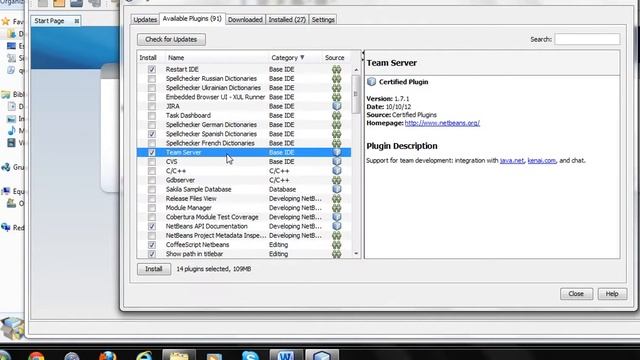Click the source icon in the NetBeans API Documentation row
640x360 pixels.
tap(336, 226)
